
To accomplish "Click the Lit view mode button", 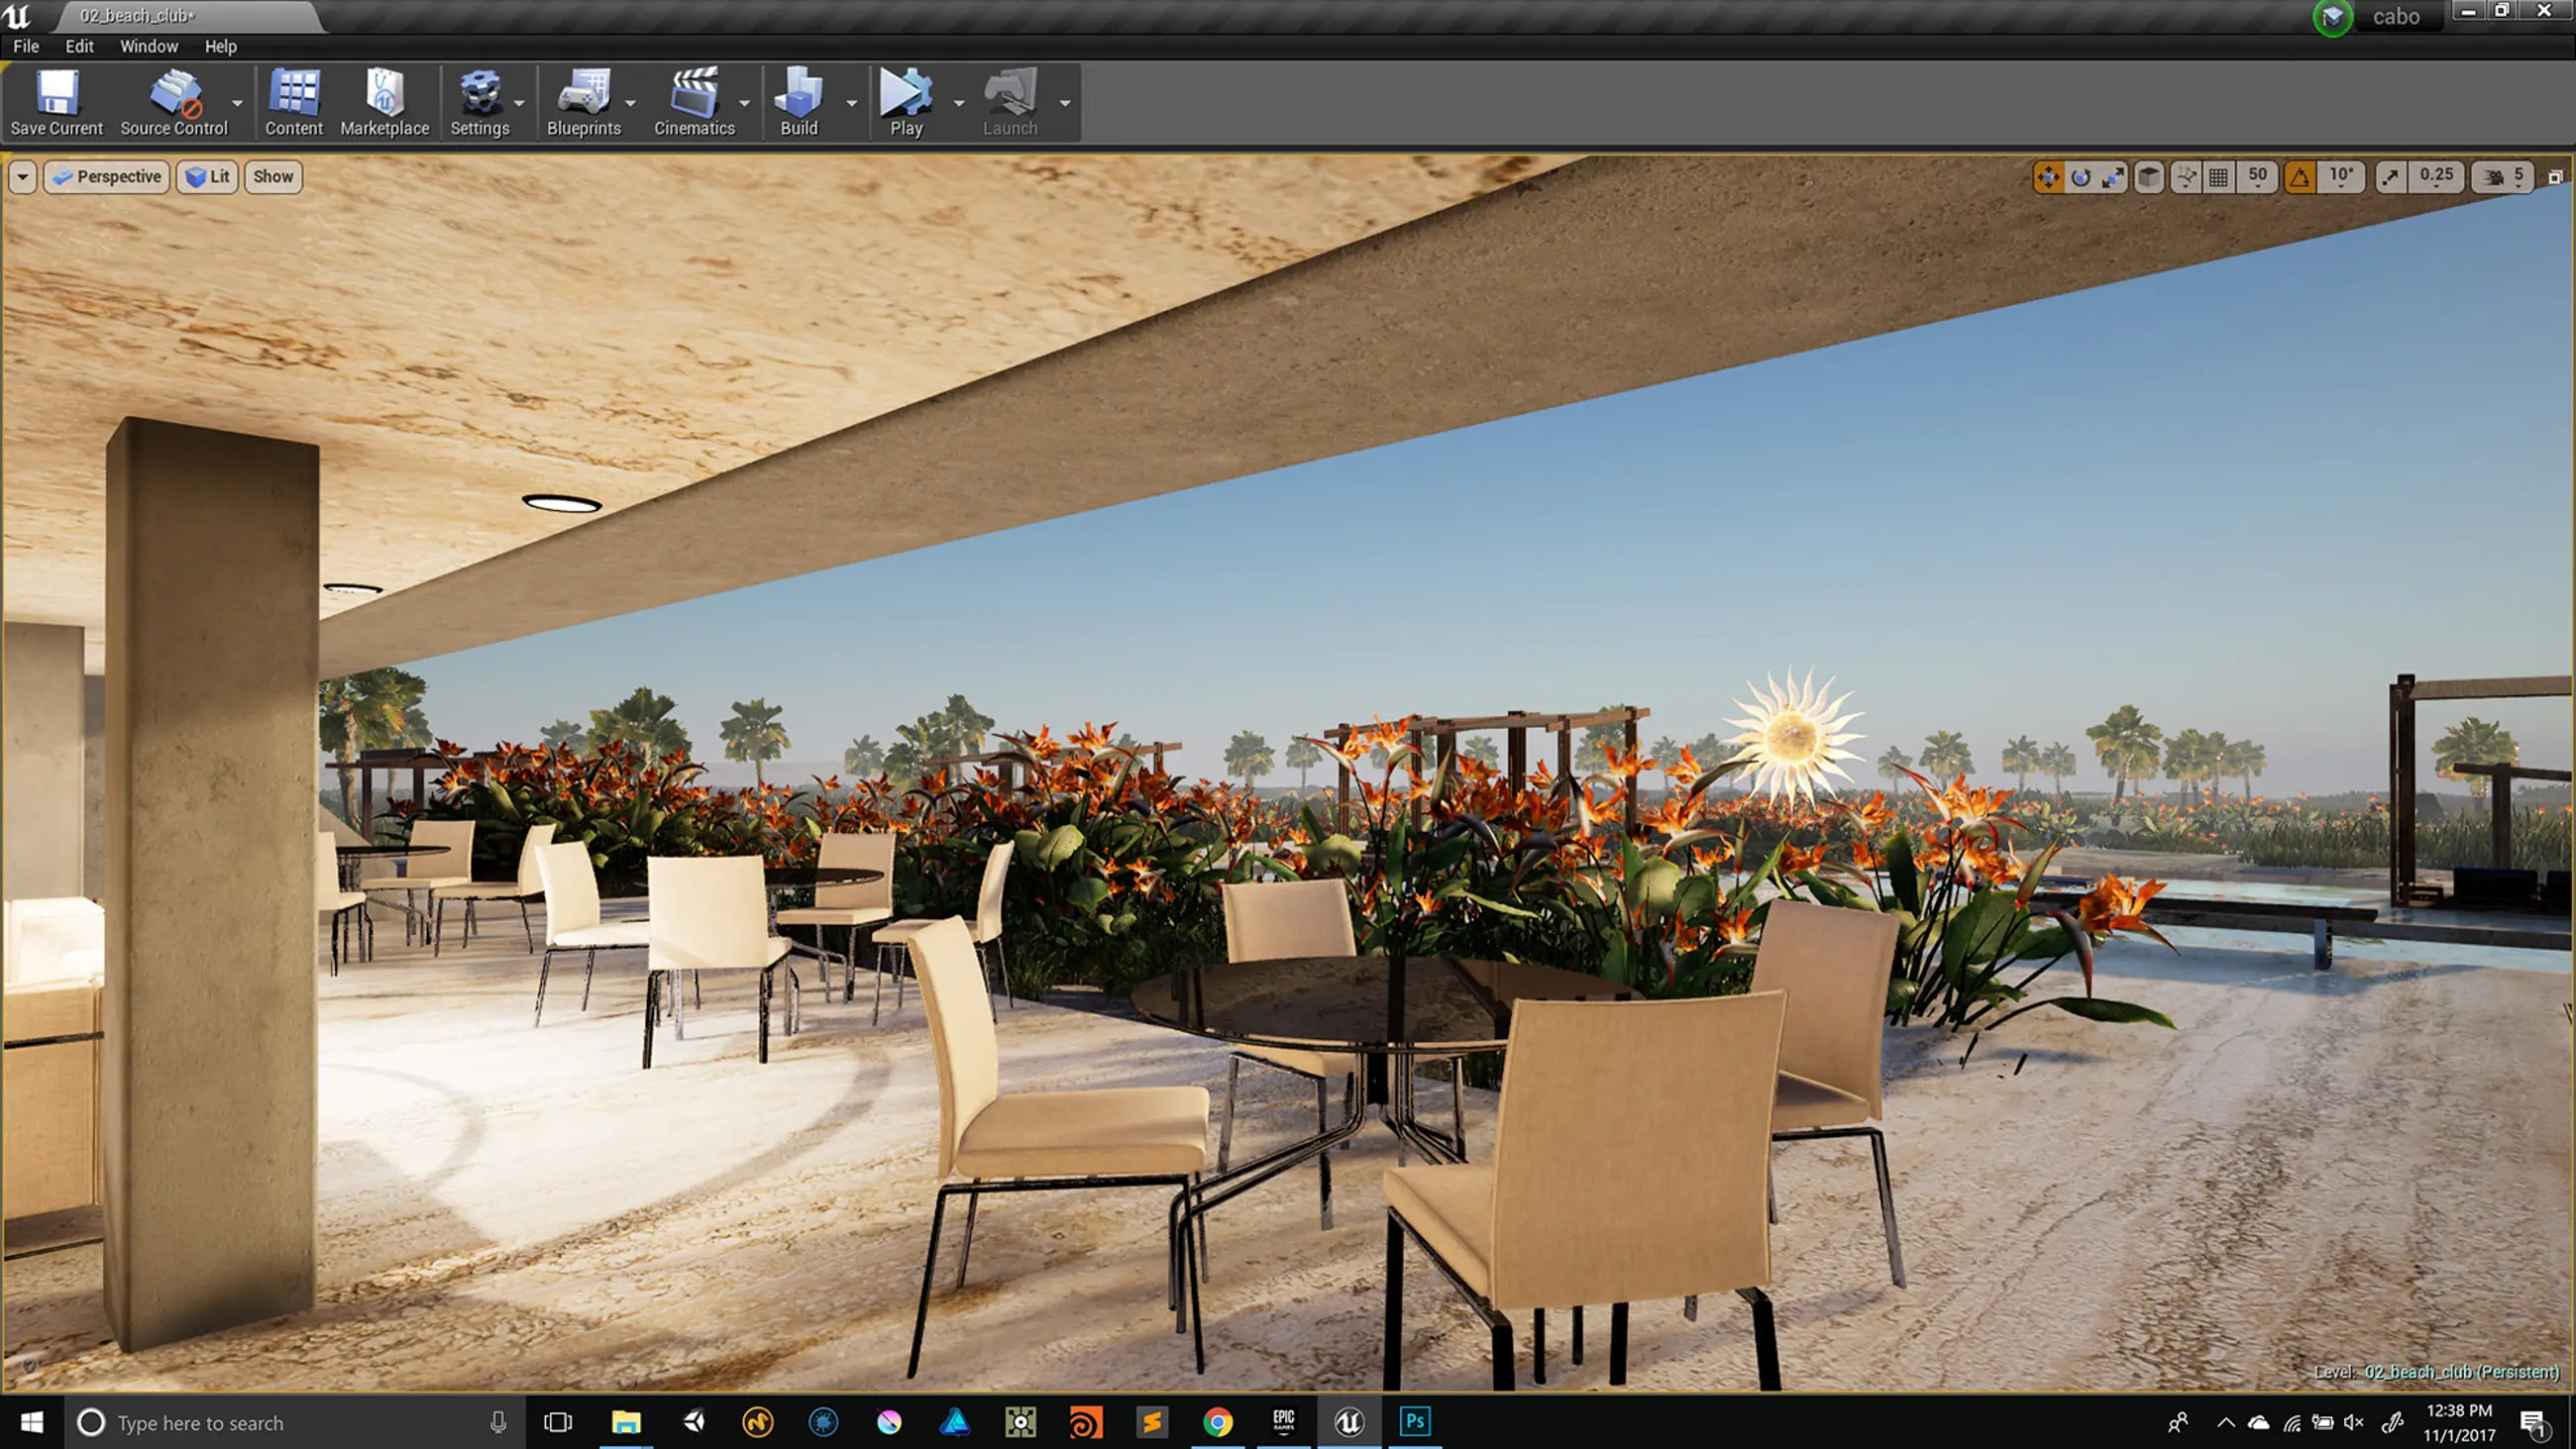I will [208, 177].
